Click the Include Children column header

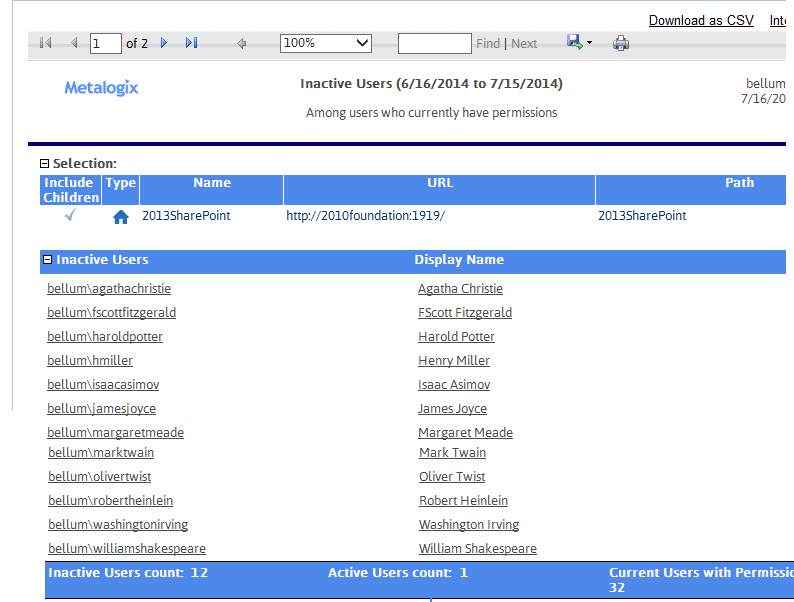click(x=71, y=190)
